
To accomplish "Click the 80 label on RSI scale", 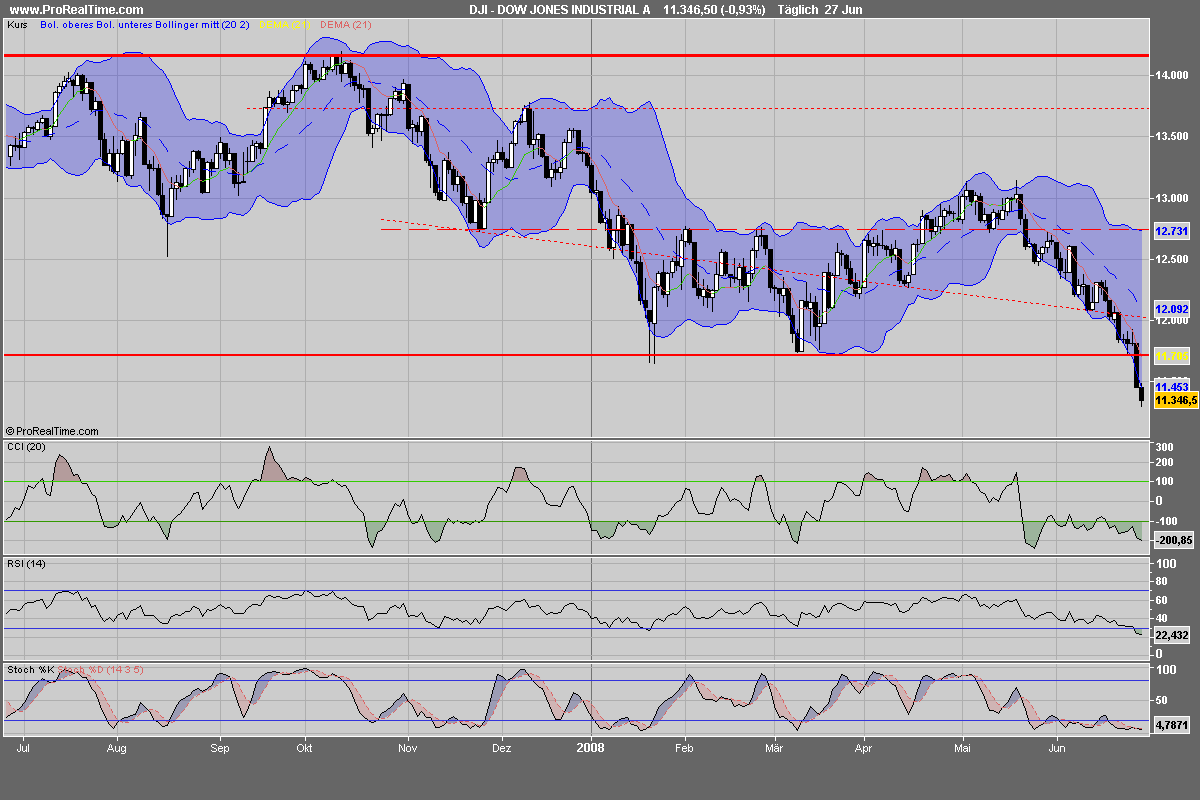I will tap(1162, 581).
